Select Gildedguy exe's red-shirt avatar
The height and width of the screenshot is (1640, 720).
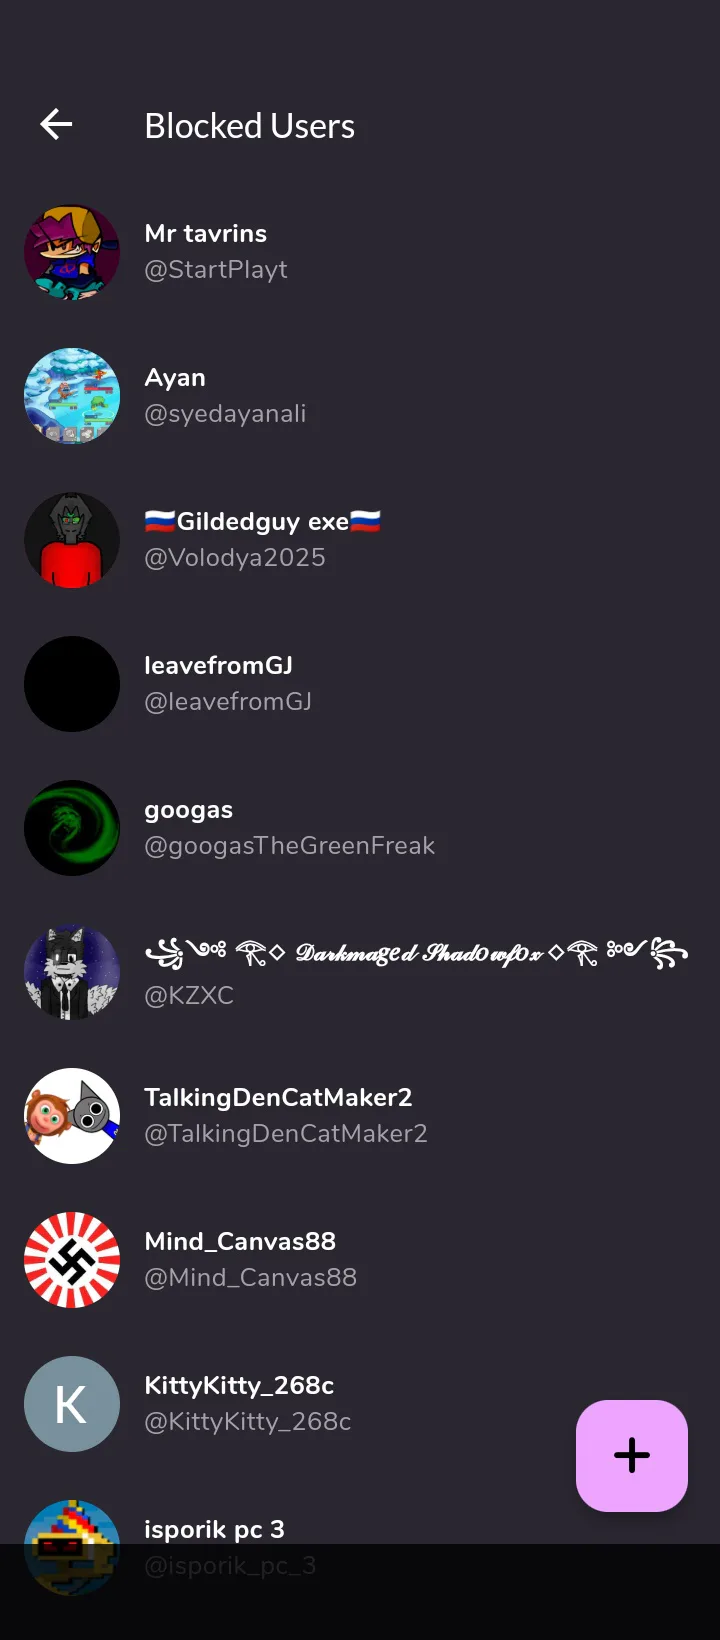point(72,541)
